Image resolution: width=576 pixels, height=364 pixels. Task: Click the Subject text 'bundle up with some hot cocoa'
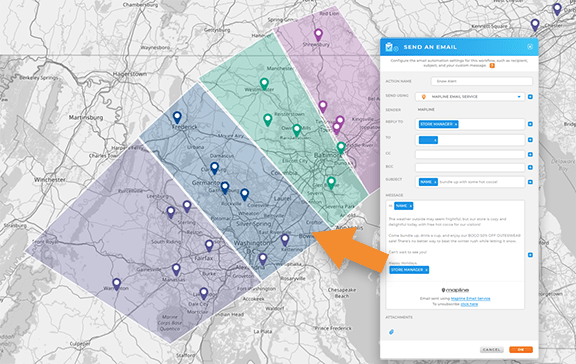click(468, 182)
